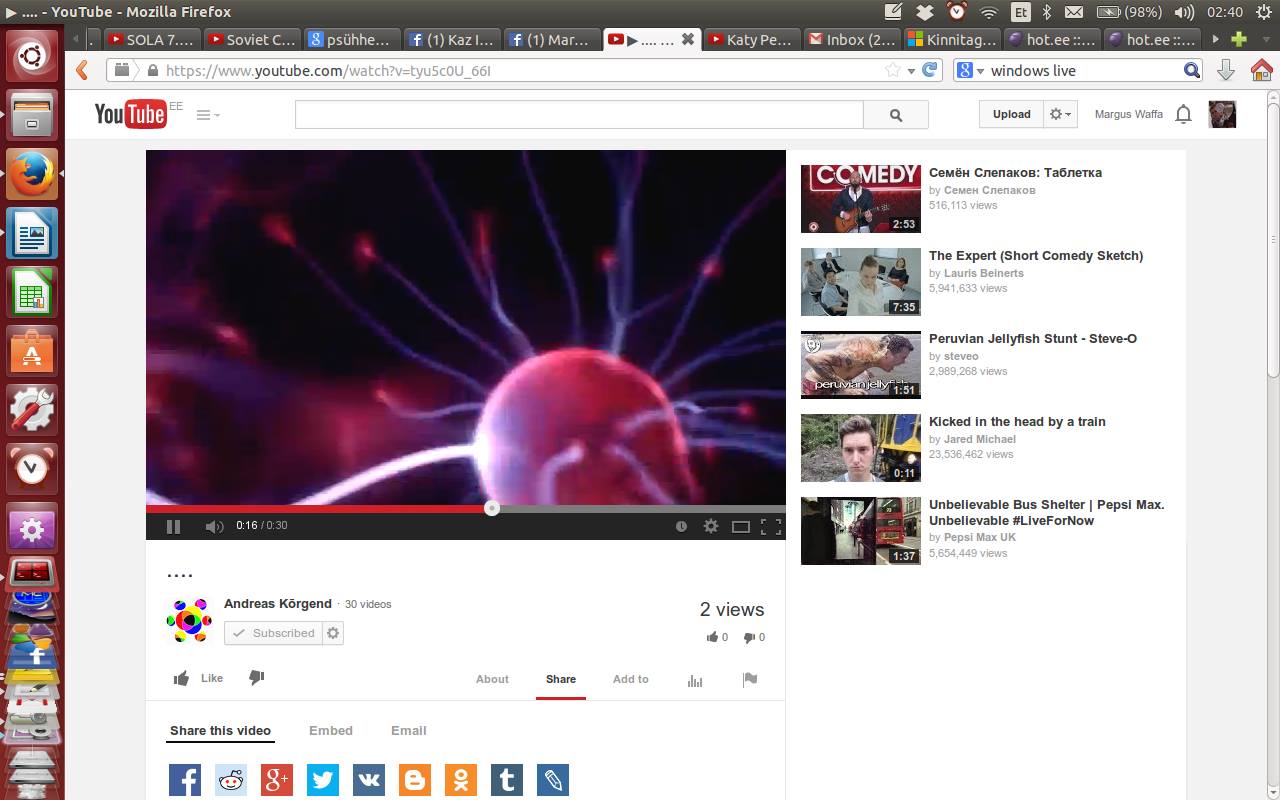Select the Share this video option

point(220,731)
